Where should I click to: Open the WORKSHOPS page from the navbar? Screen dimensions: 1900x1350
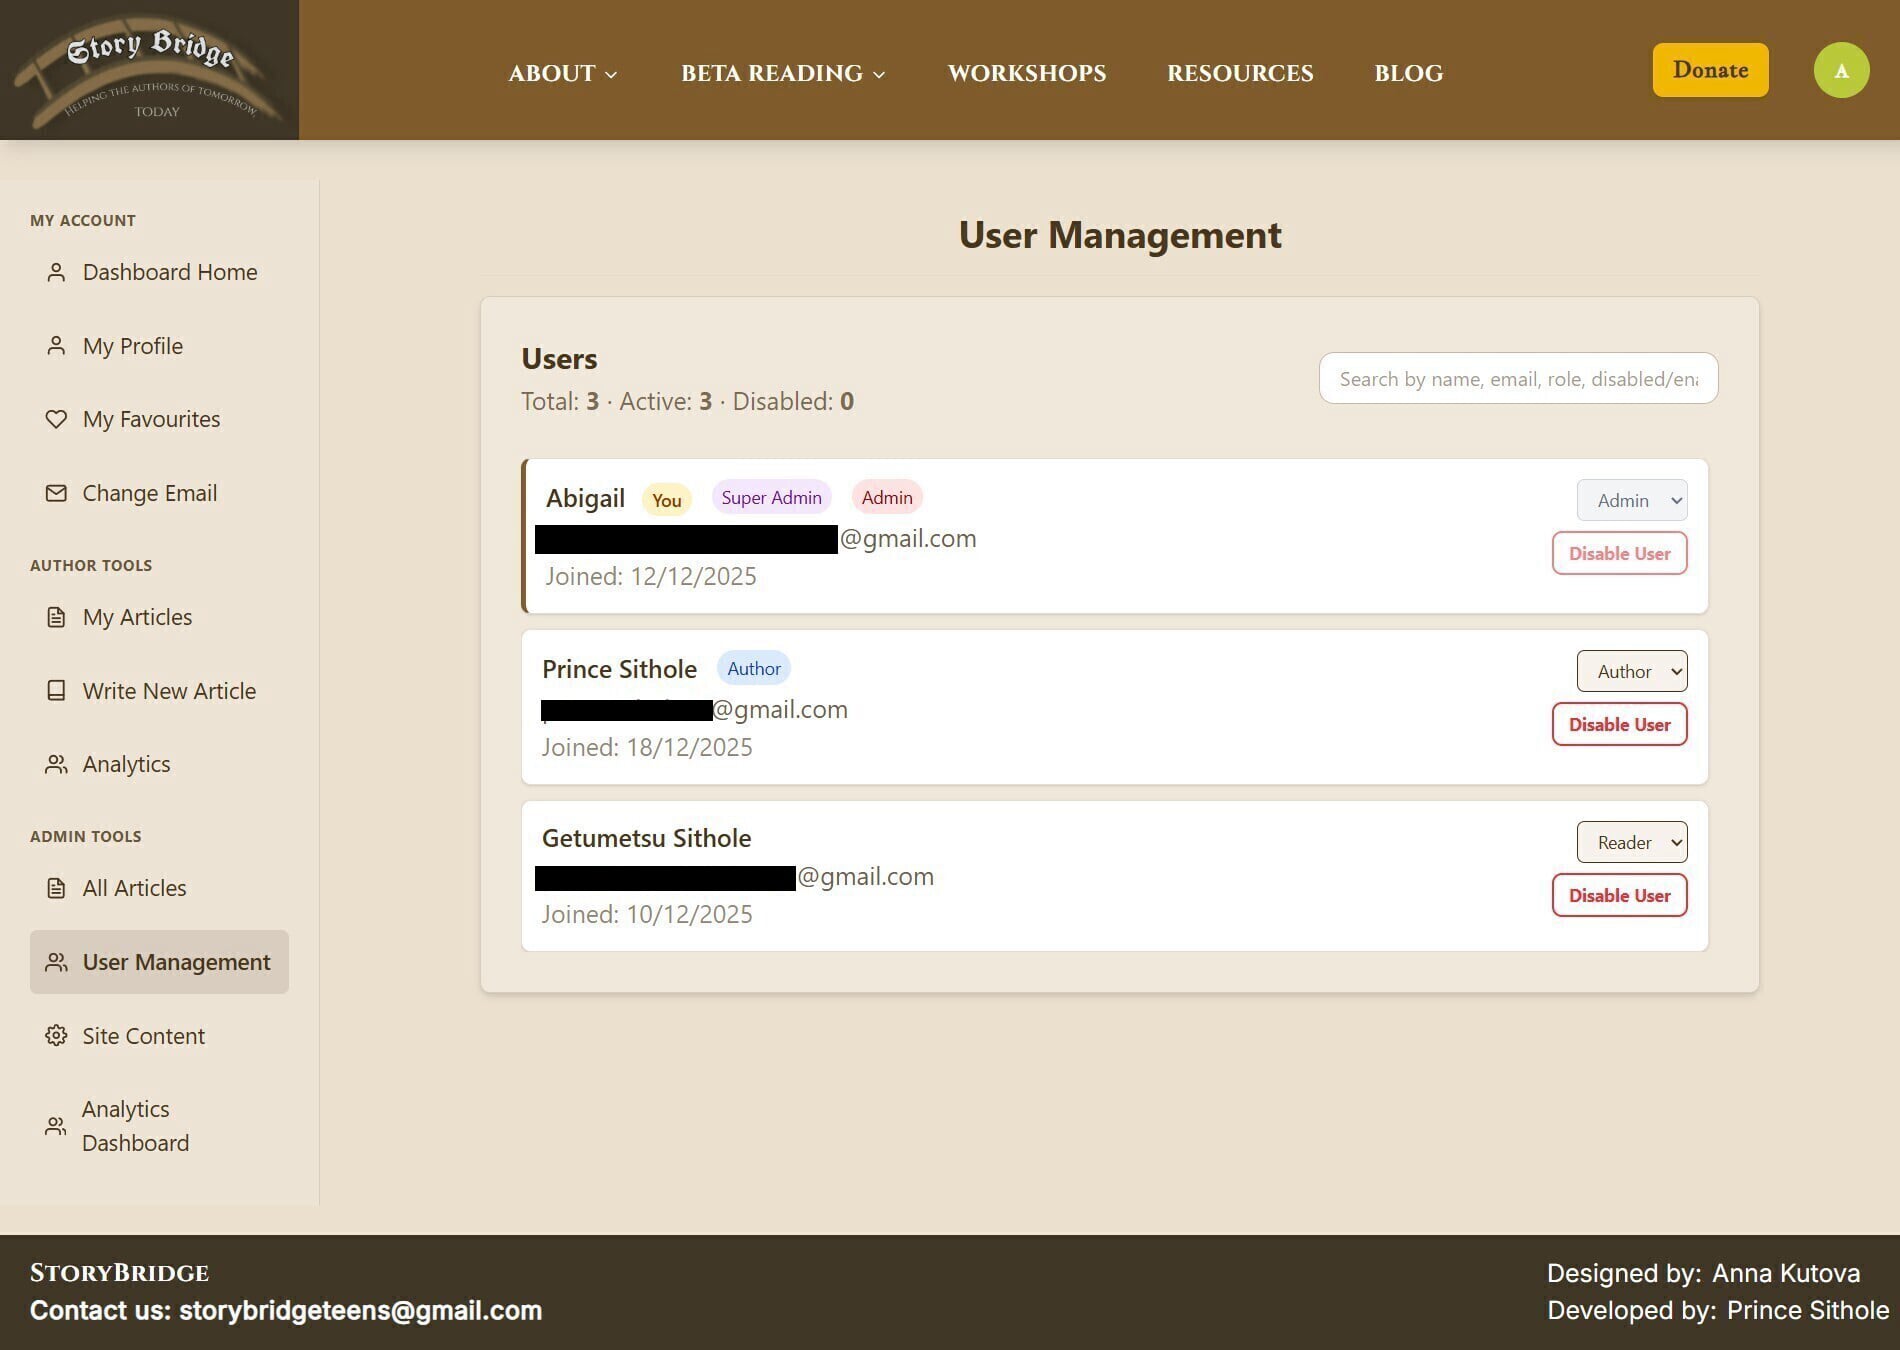[x=1027, y=73]
